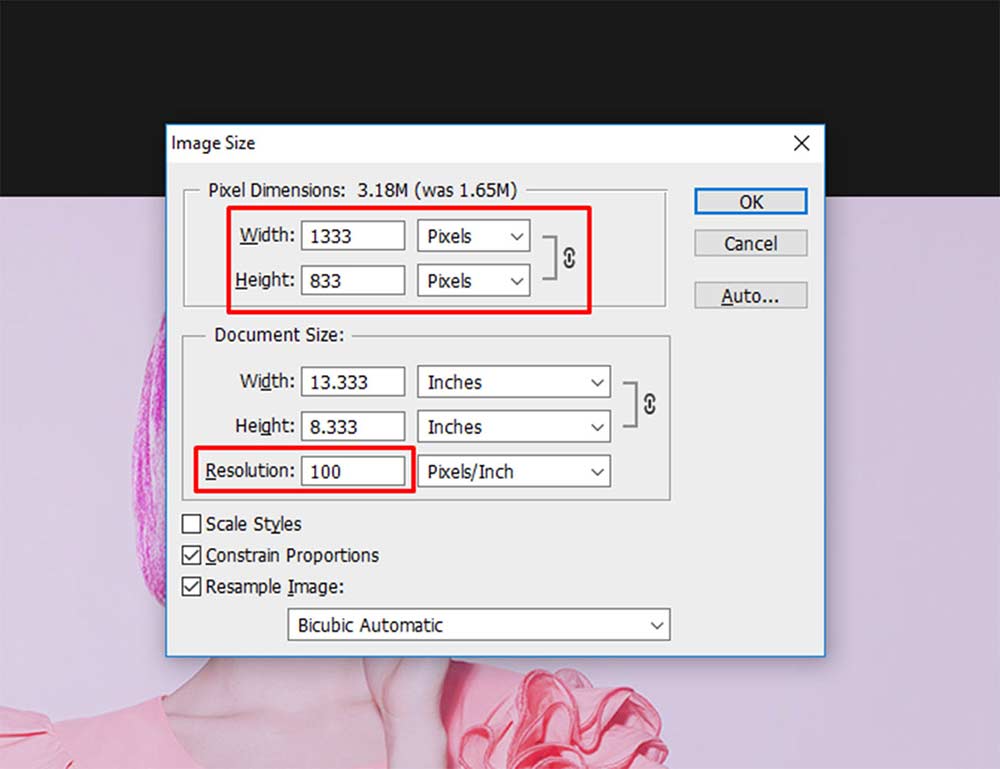Open the document Width units dropdown showing Inches
The width and height of the screenshot is (1000, 769).
pos(513,382)
